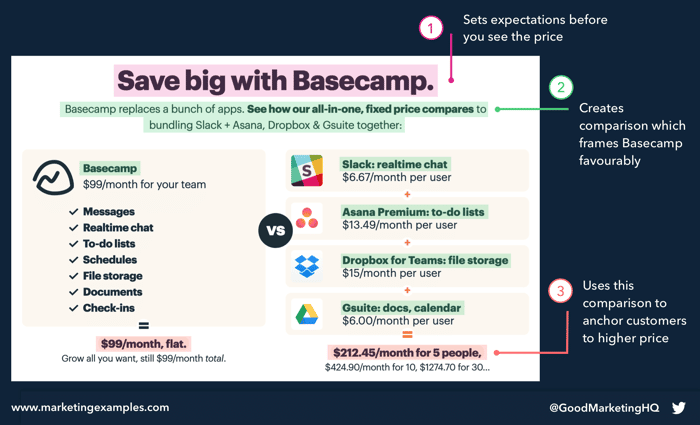Viewport: 700px width, 425px height.
Task: Click the pink number 1 annotation circle
Action: [x=431, y=28]
